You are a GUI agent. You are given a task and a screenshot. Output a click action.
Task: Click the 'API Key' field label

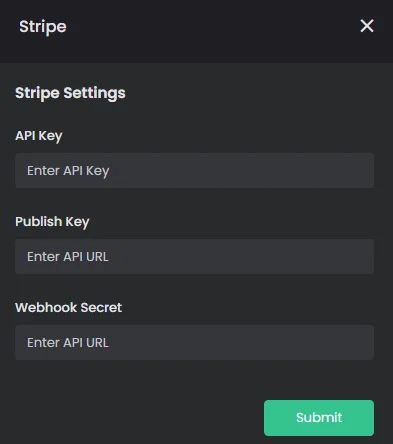click(39, 136)
